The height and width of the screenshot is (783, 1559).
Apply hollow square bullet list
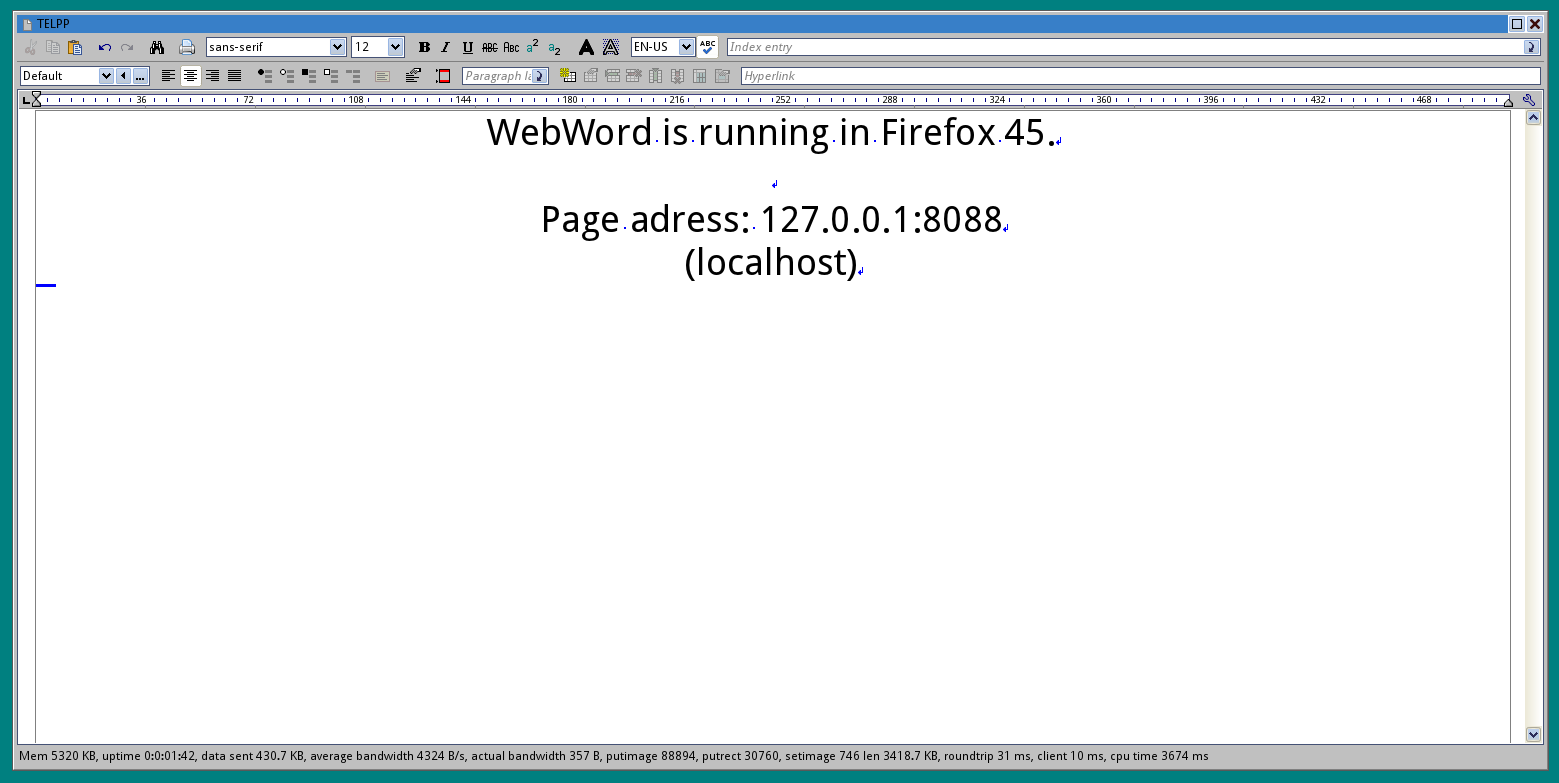[331, 76]
